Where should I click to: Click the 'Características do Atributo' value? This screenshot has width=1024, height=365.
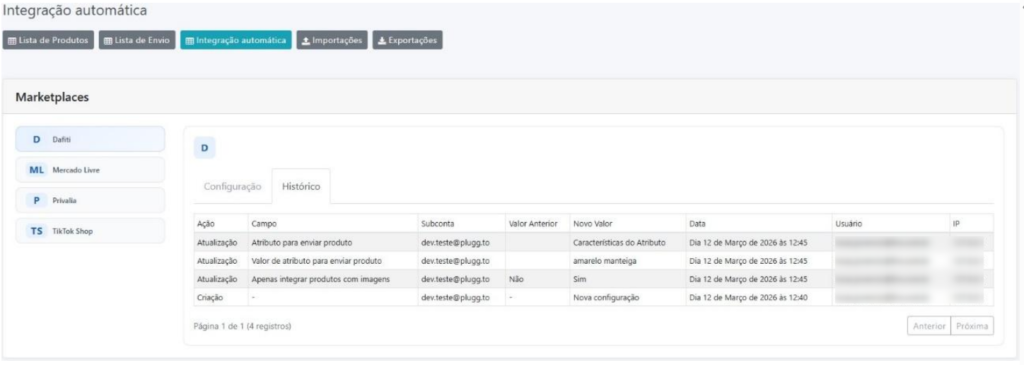[619, 242]
